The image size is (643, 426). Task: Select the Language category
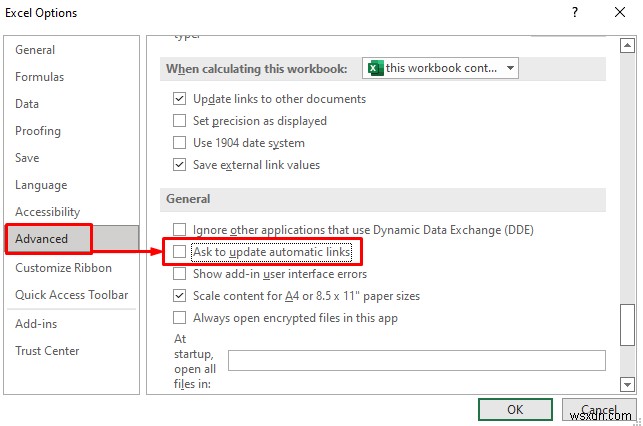pyautogui.click(x=41, y=185)
